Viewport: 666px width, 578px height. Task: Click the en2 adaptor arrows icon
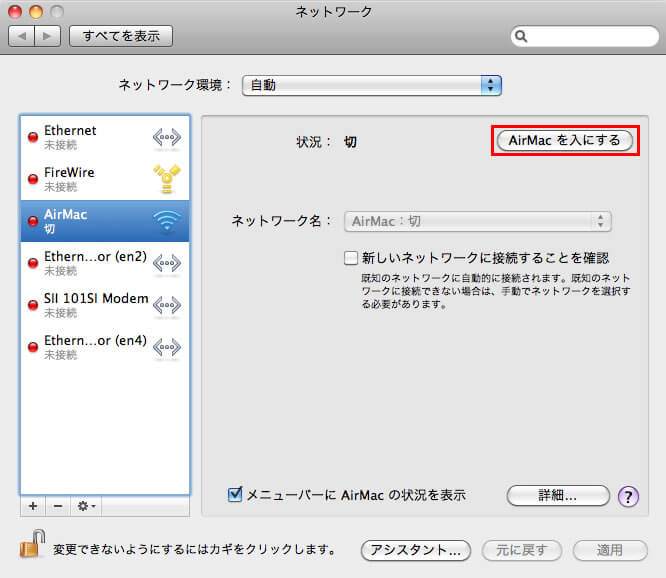167,263
